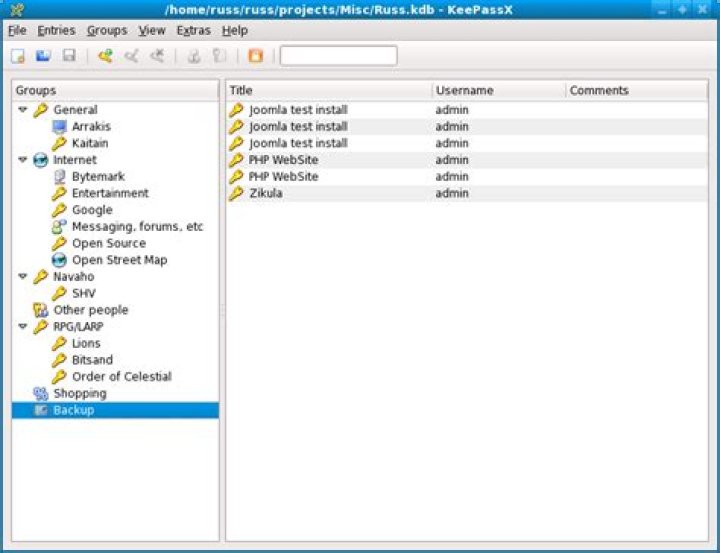720x553 pixels.
Task: Collapse the General group
Action: click(22, 110)
